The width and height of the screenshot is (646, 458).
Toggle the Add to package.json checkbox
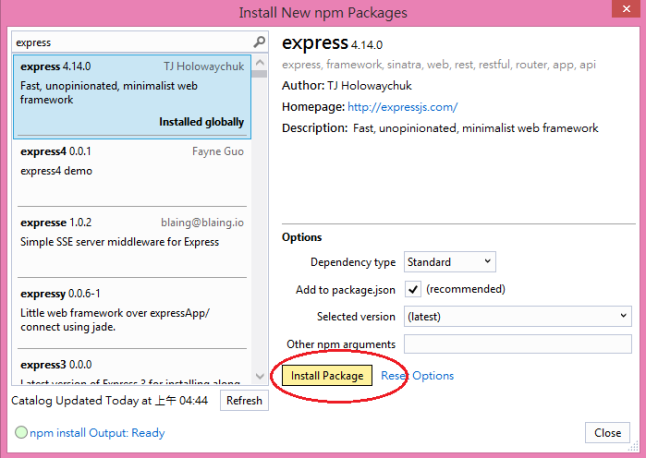[x=413, y=289]
